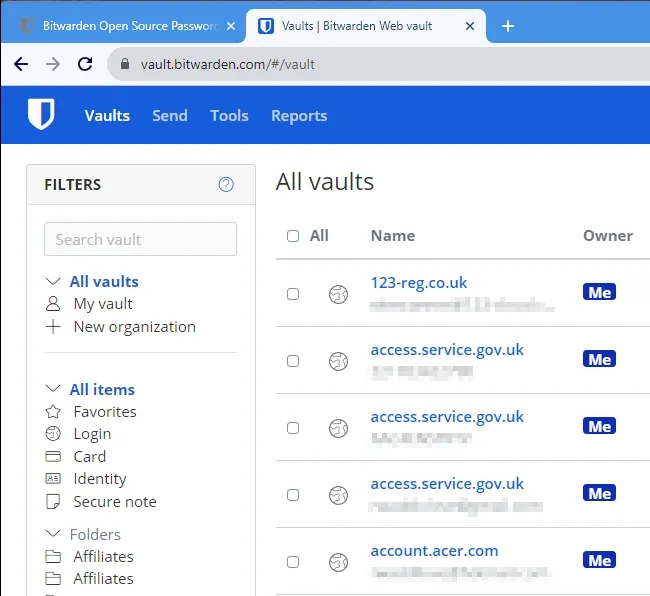Click the Folders section heading
Viewport: 650px width, 596px height.
tap(95, 534)
